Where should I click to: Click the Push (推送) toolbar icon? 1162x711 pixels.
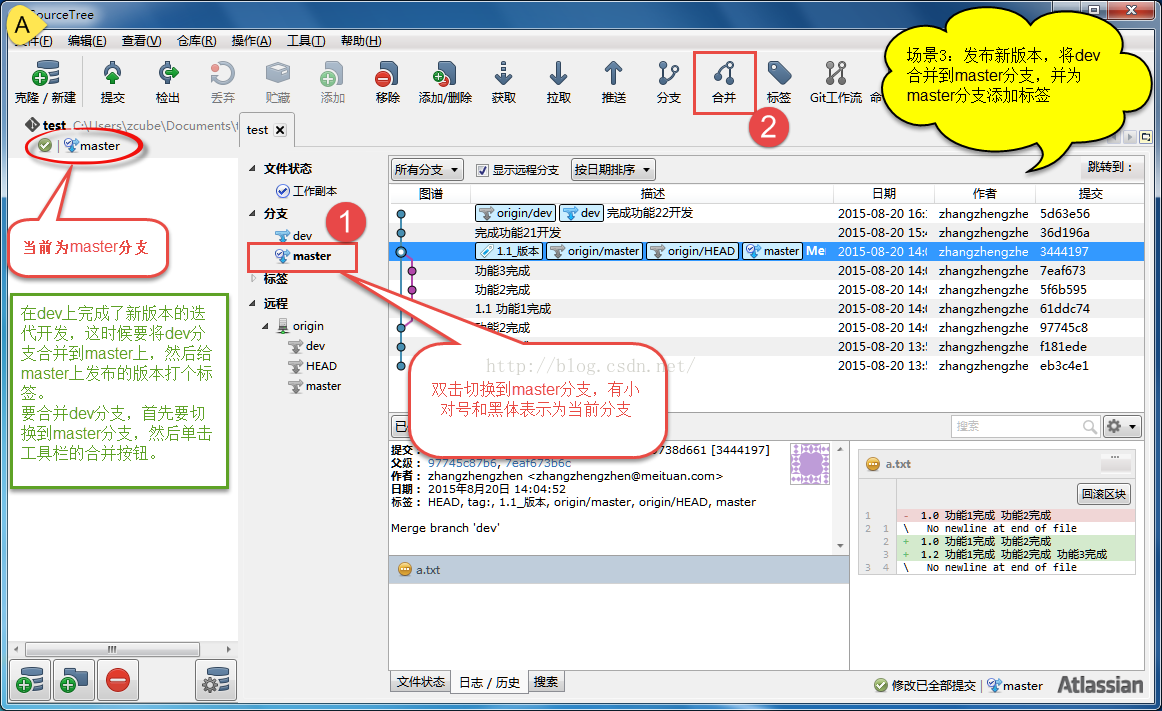click(614, 82)
